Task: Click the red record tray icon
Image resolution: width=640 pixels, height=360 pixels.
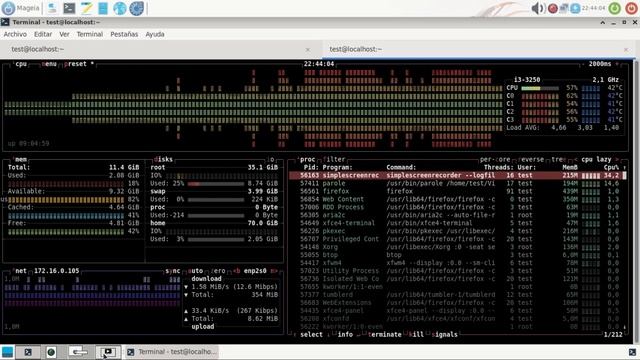Action: [x=553, y=8]
